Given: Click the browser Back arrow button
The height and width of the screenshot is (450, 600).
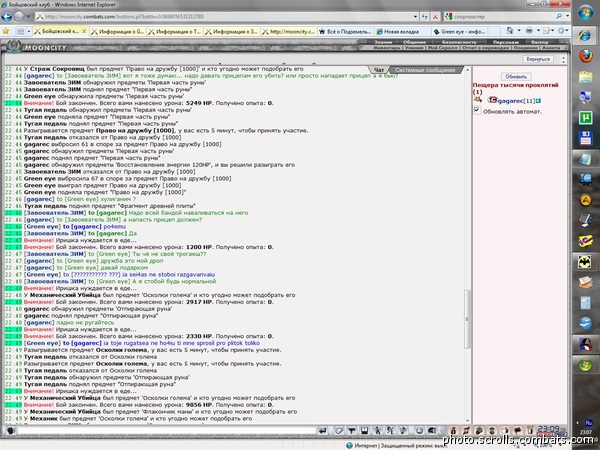Looking at the screenshot, I should point(7,17).
